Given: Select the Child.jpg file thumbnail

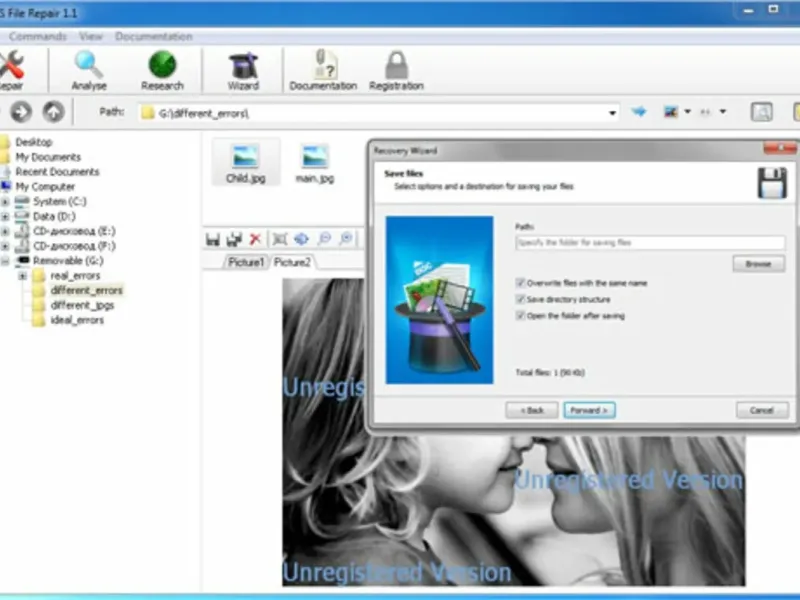Looking at the screenshot, I should (245, 163).
